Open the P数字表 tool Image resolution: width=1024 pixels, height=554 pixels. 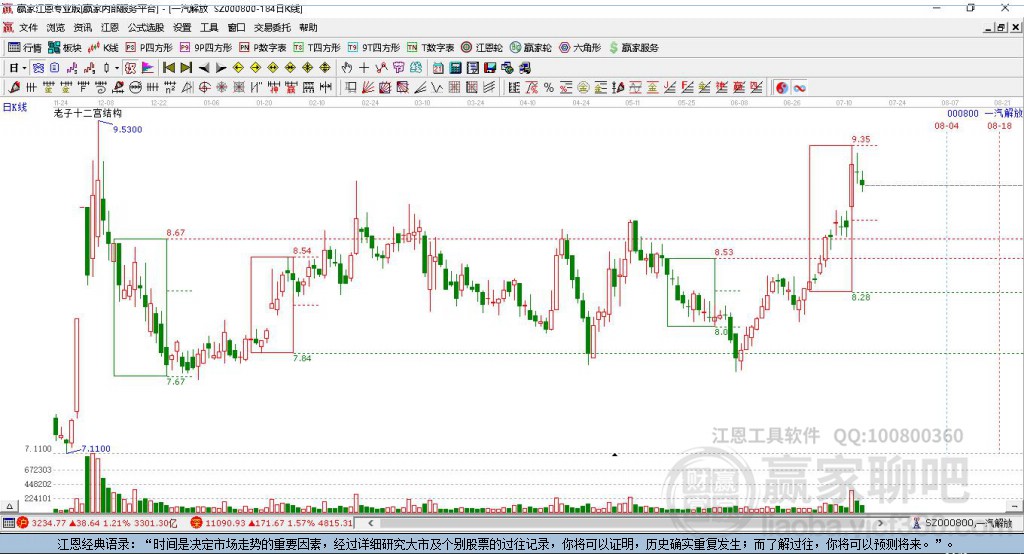pos(263,47)
